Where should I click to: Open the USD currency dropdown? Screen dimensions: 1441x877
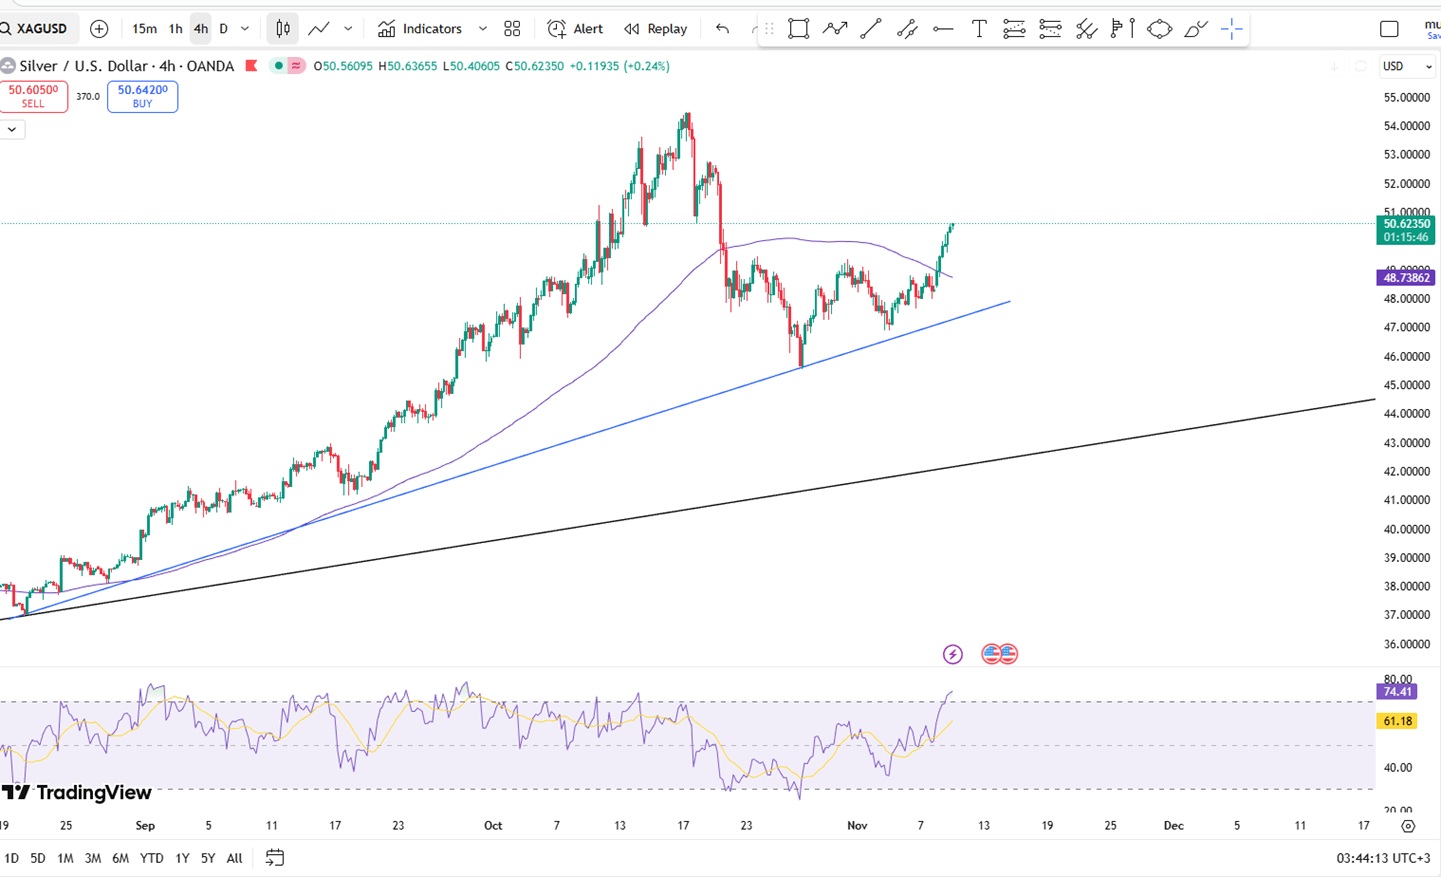click(1407, 66)
